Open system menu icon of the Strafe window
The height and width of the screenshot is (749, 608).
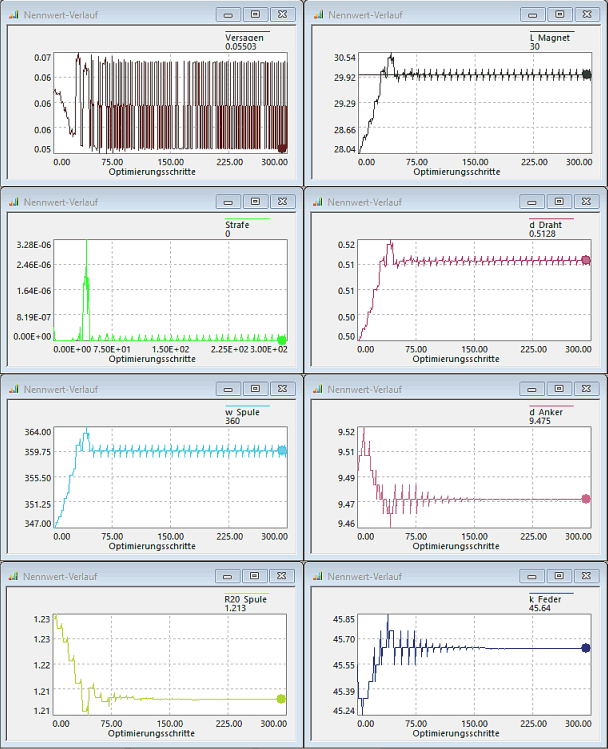(14, 201)
